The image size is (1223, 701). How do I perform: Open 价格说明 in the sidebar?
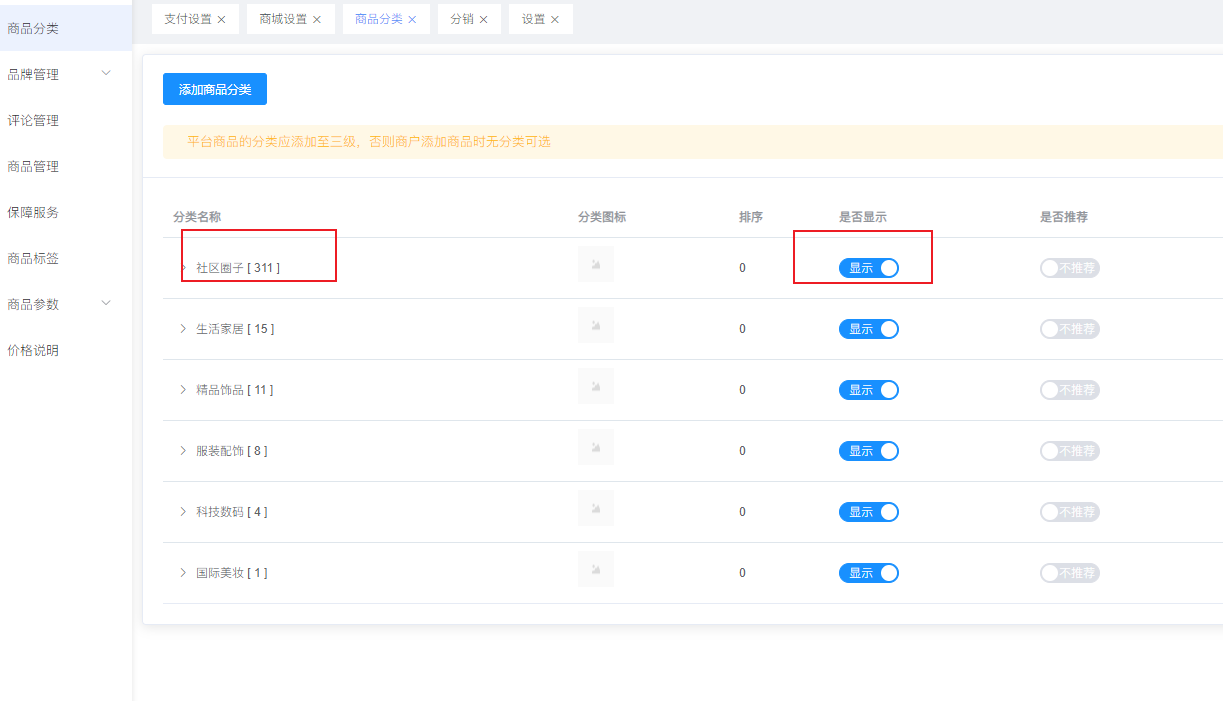click(x=66, y=350)
